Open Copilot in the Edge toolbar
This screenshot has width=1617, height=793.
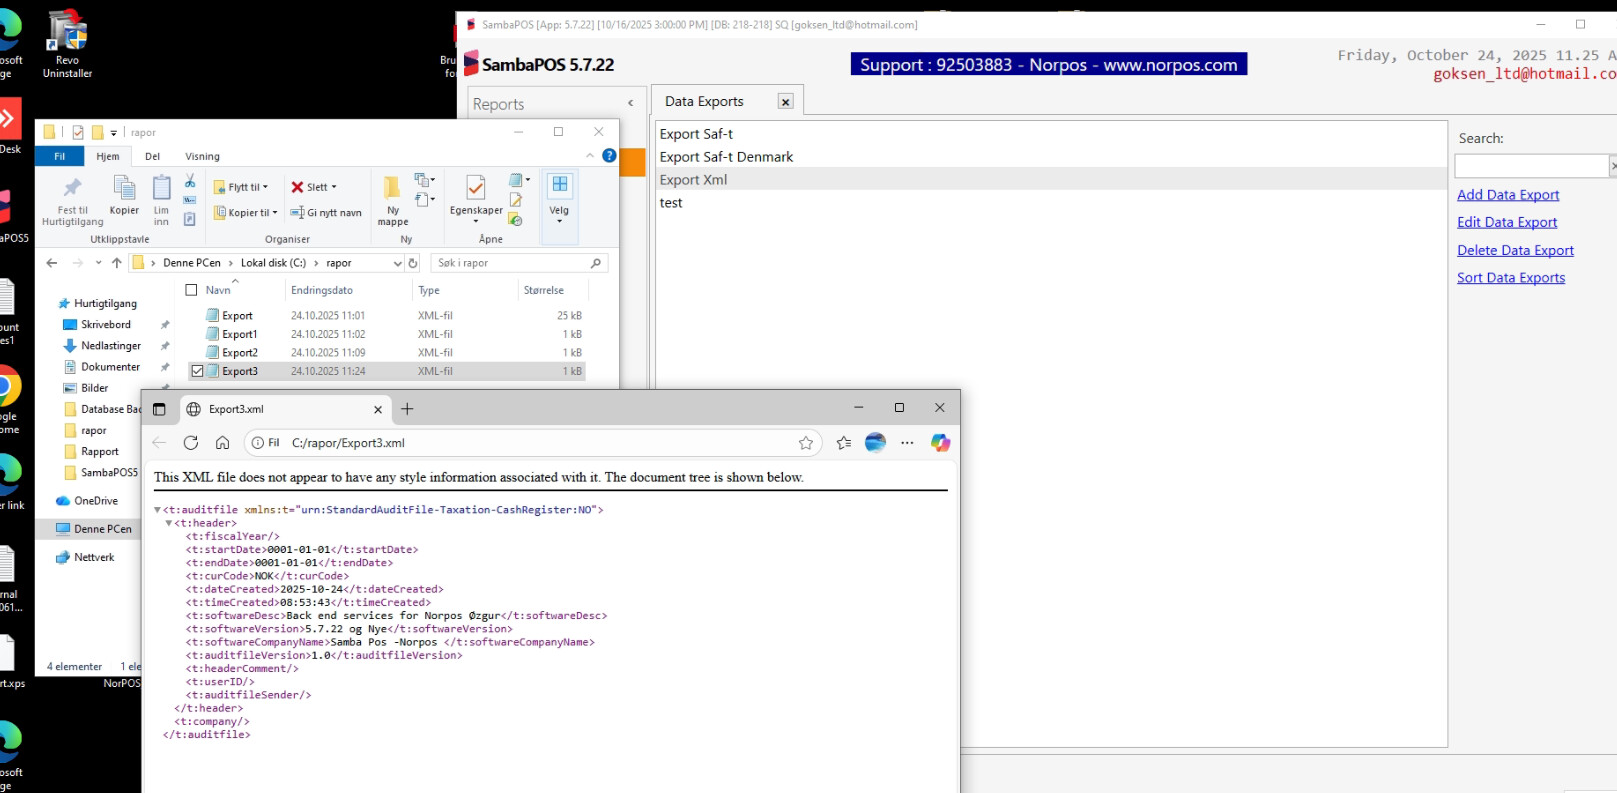940,443
